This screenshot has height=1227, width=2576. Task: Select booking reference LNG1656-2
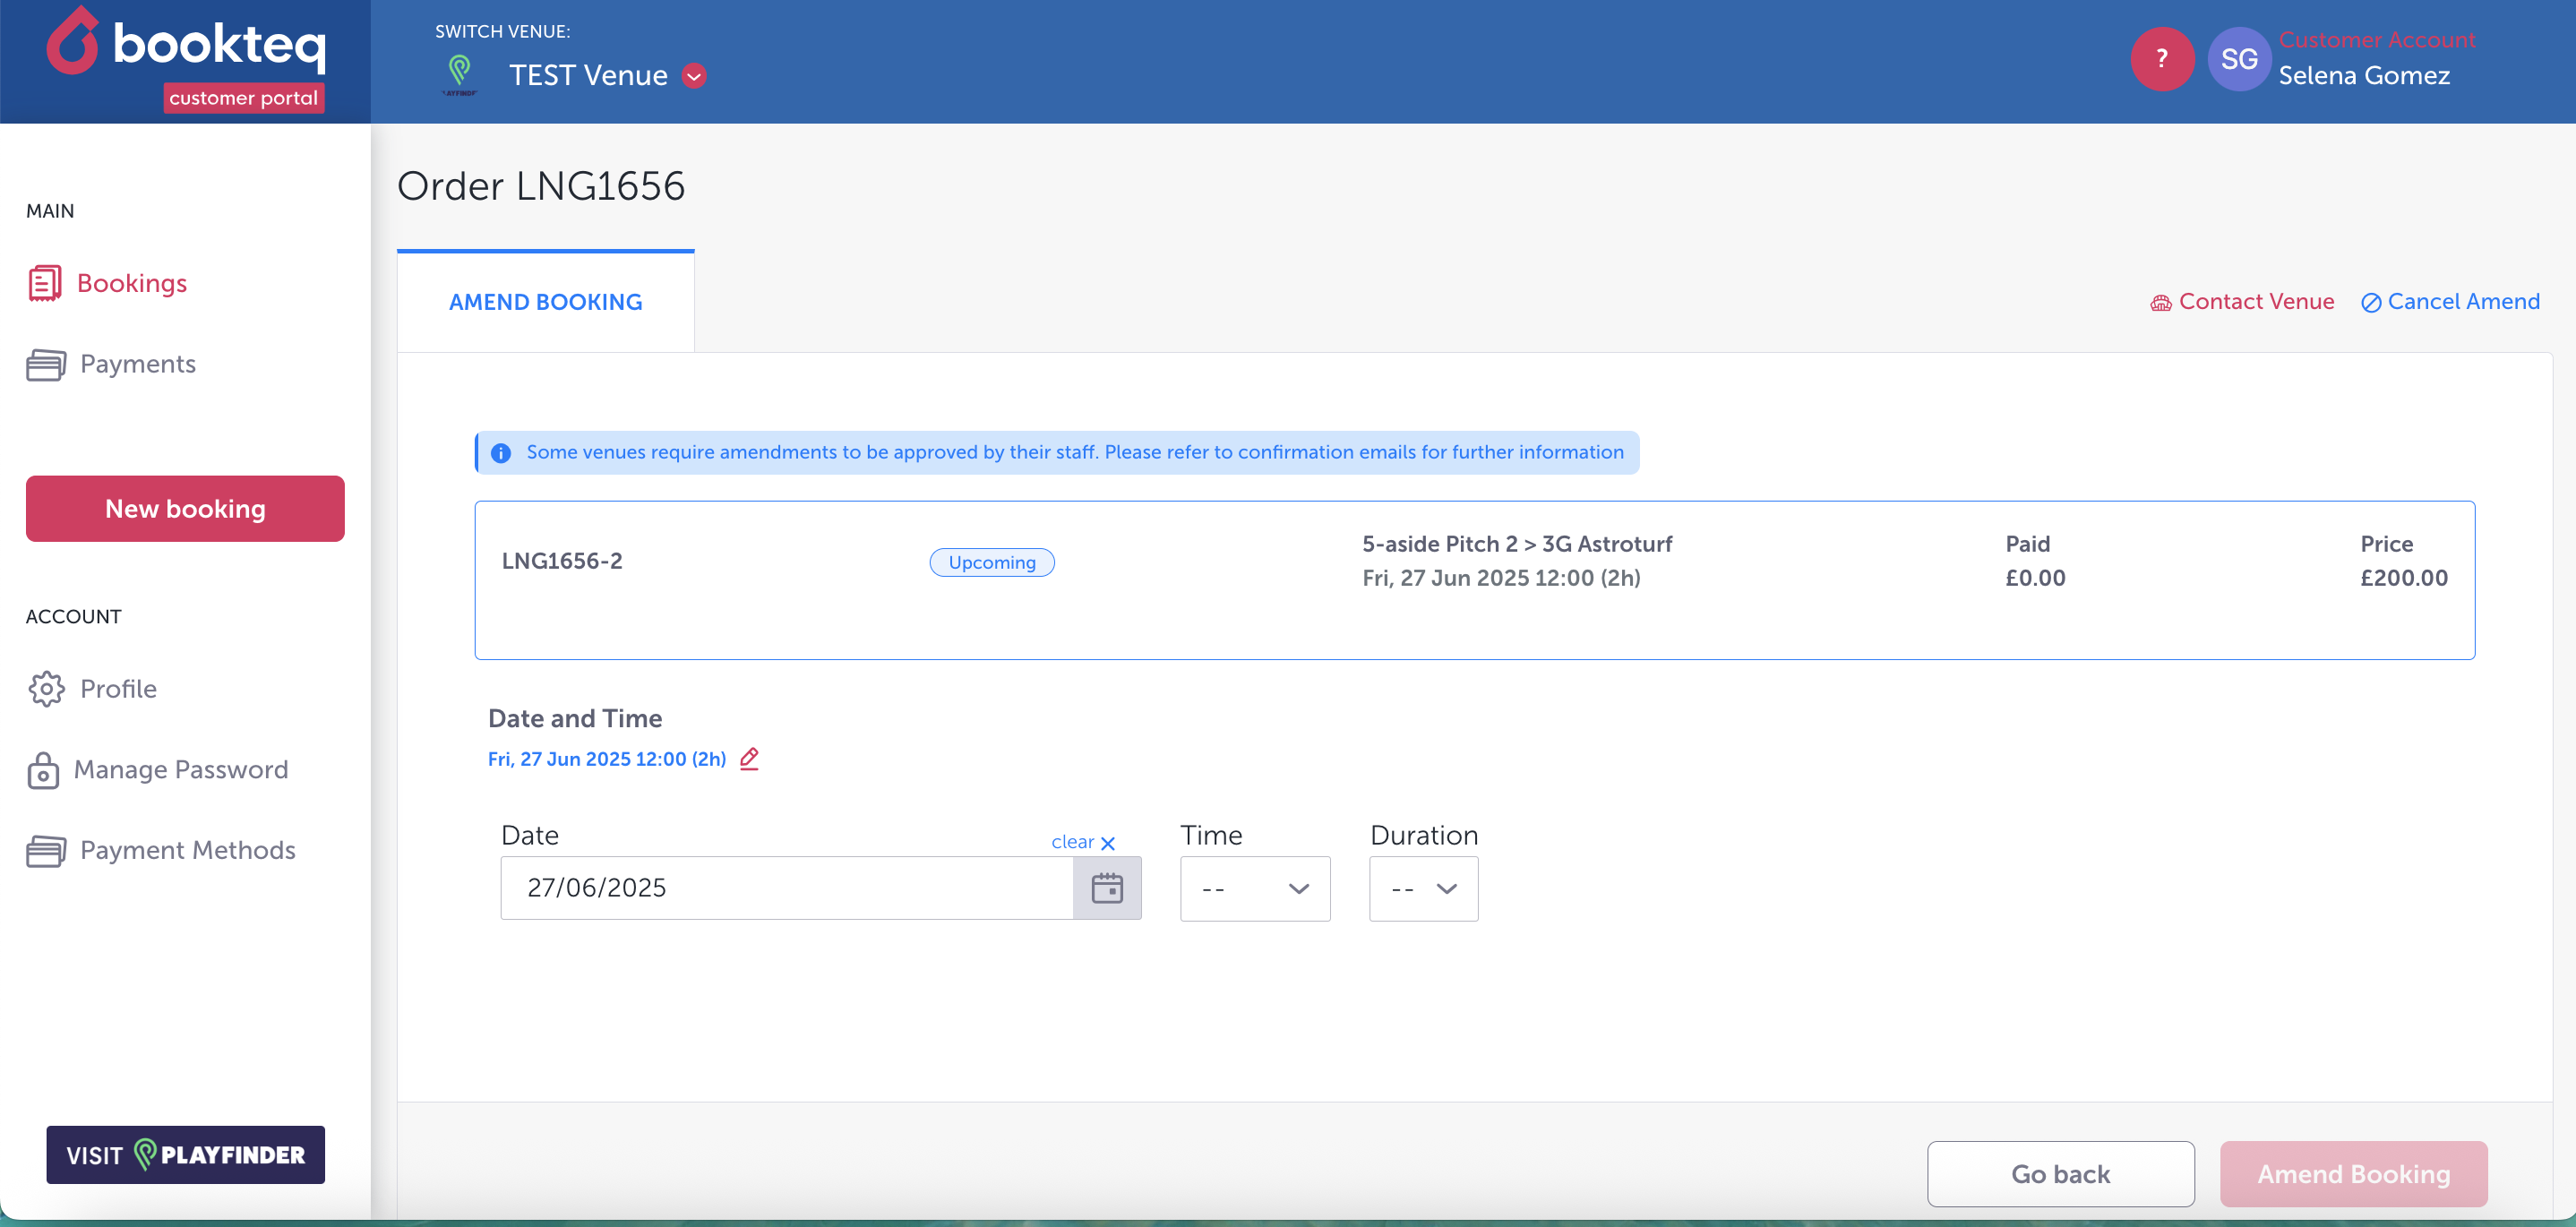pyautogui.click(x=562, y=561)
